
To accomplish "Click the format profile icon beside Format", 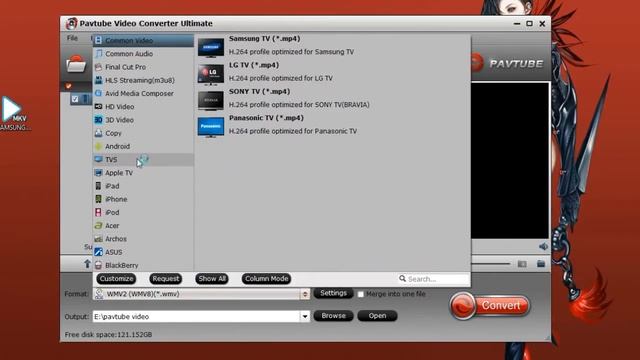I will coord(99,294).
